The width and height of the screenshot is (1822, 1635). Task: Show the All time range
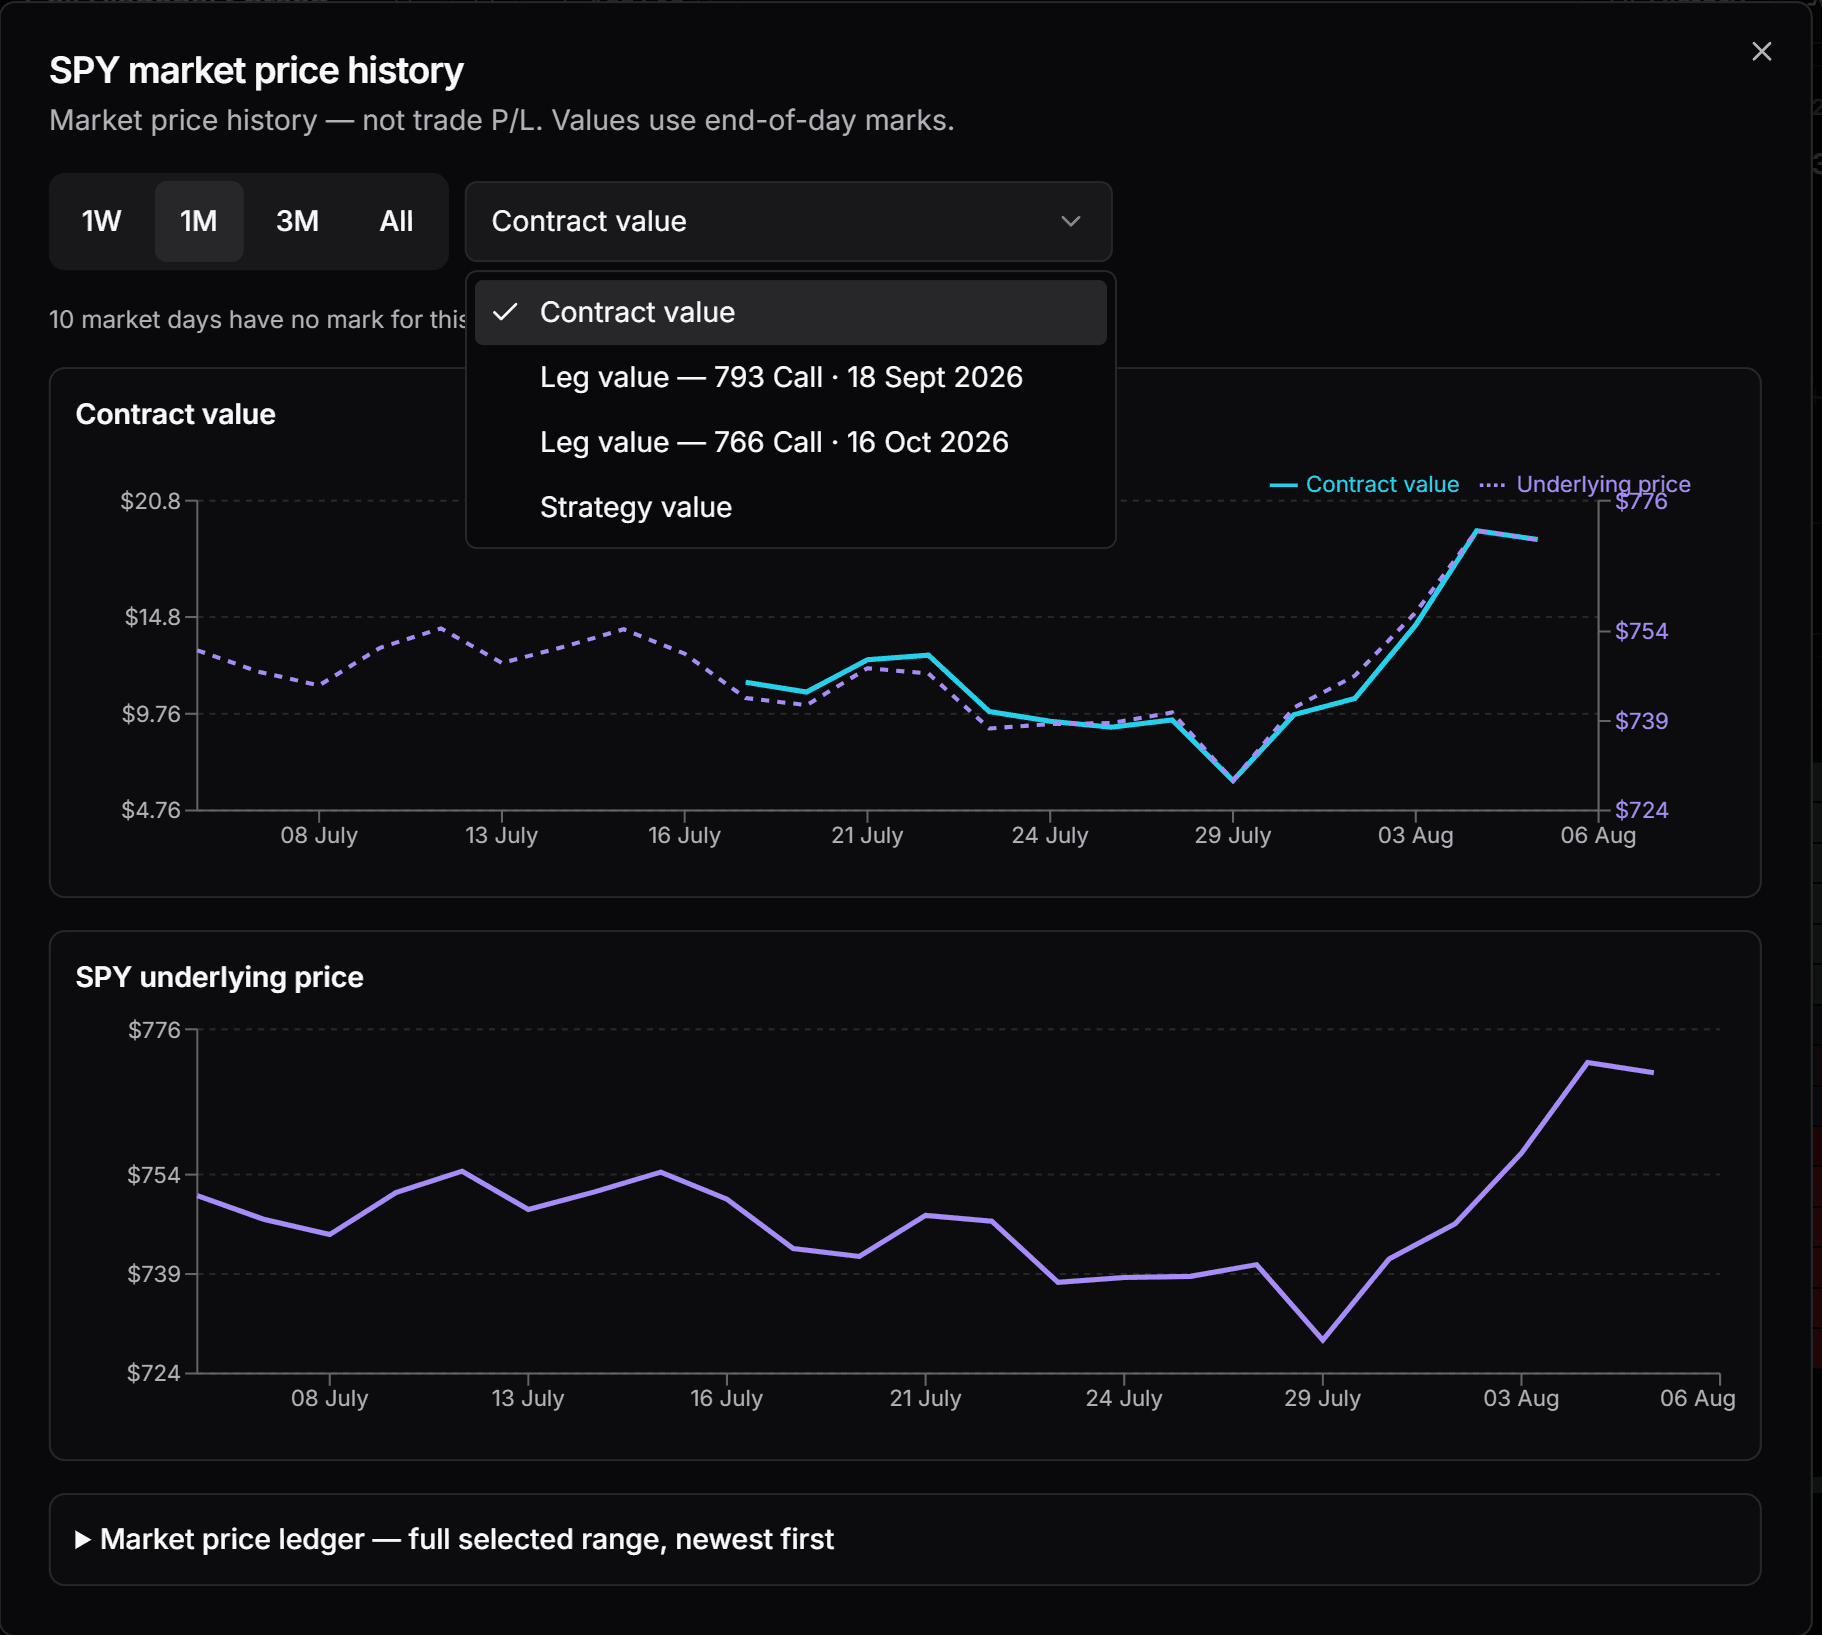click(x=396, y=221)
